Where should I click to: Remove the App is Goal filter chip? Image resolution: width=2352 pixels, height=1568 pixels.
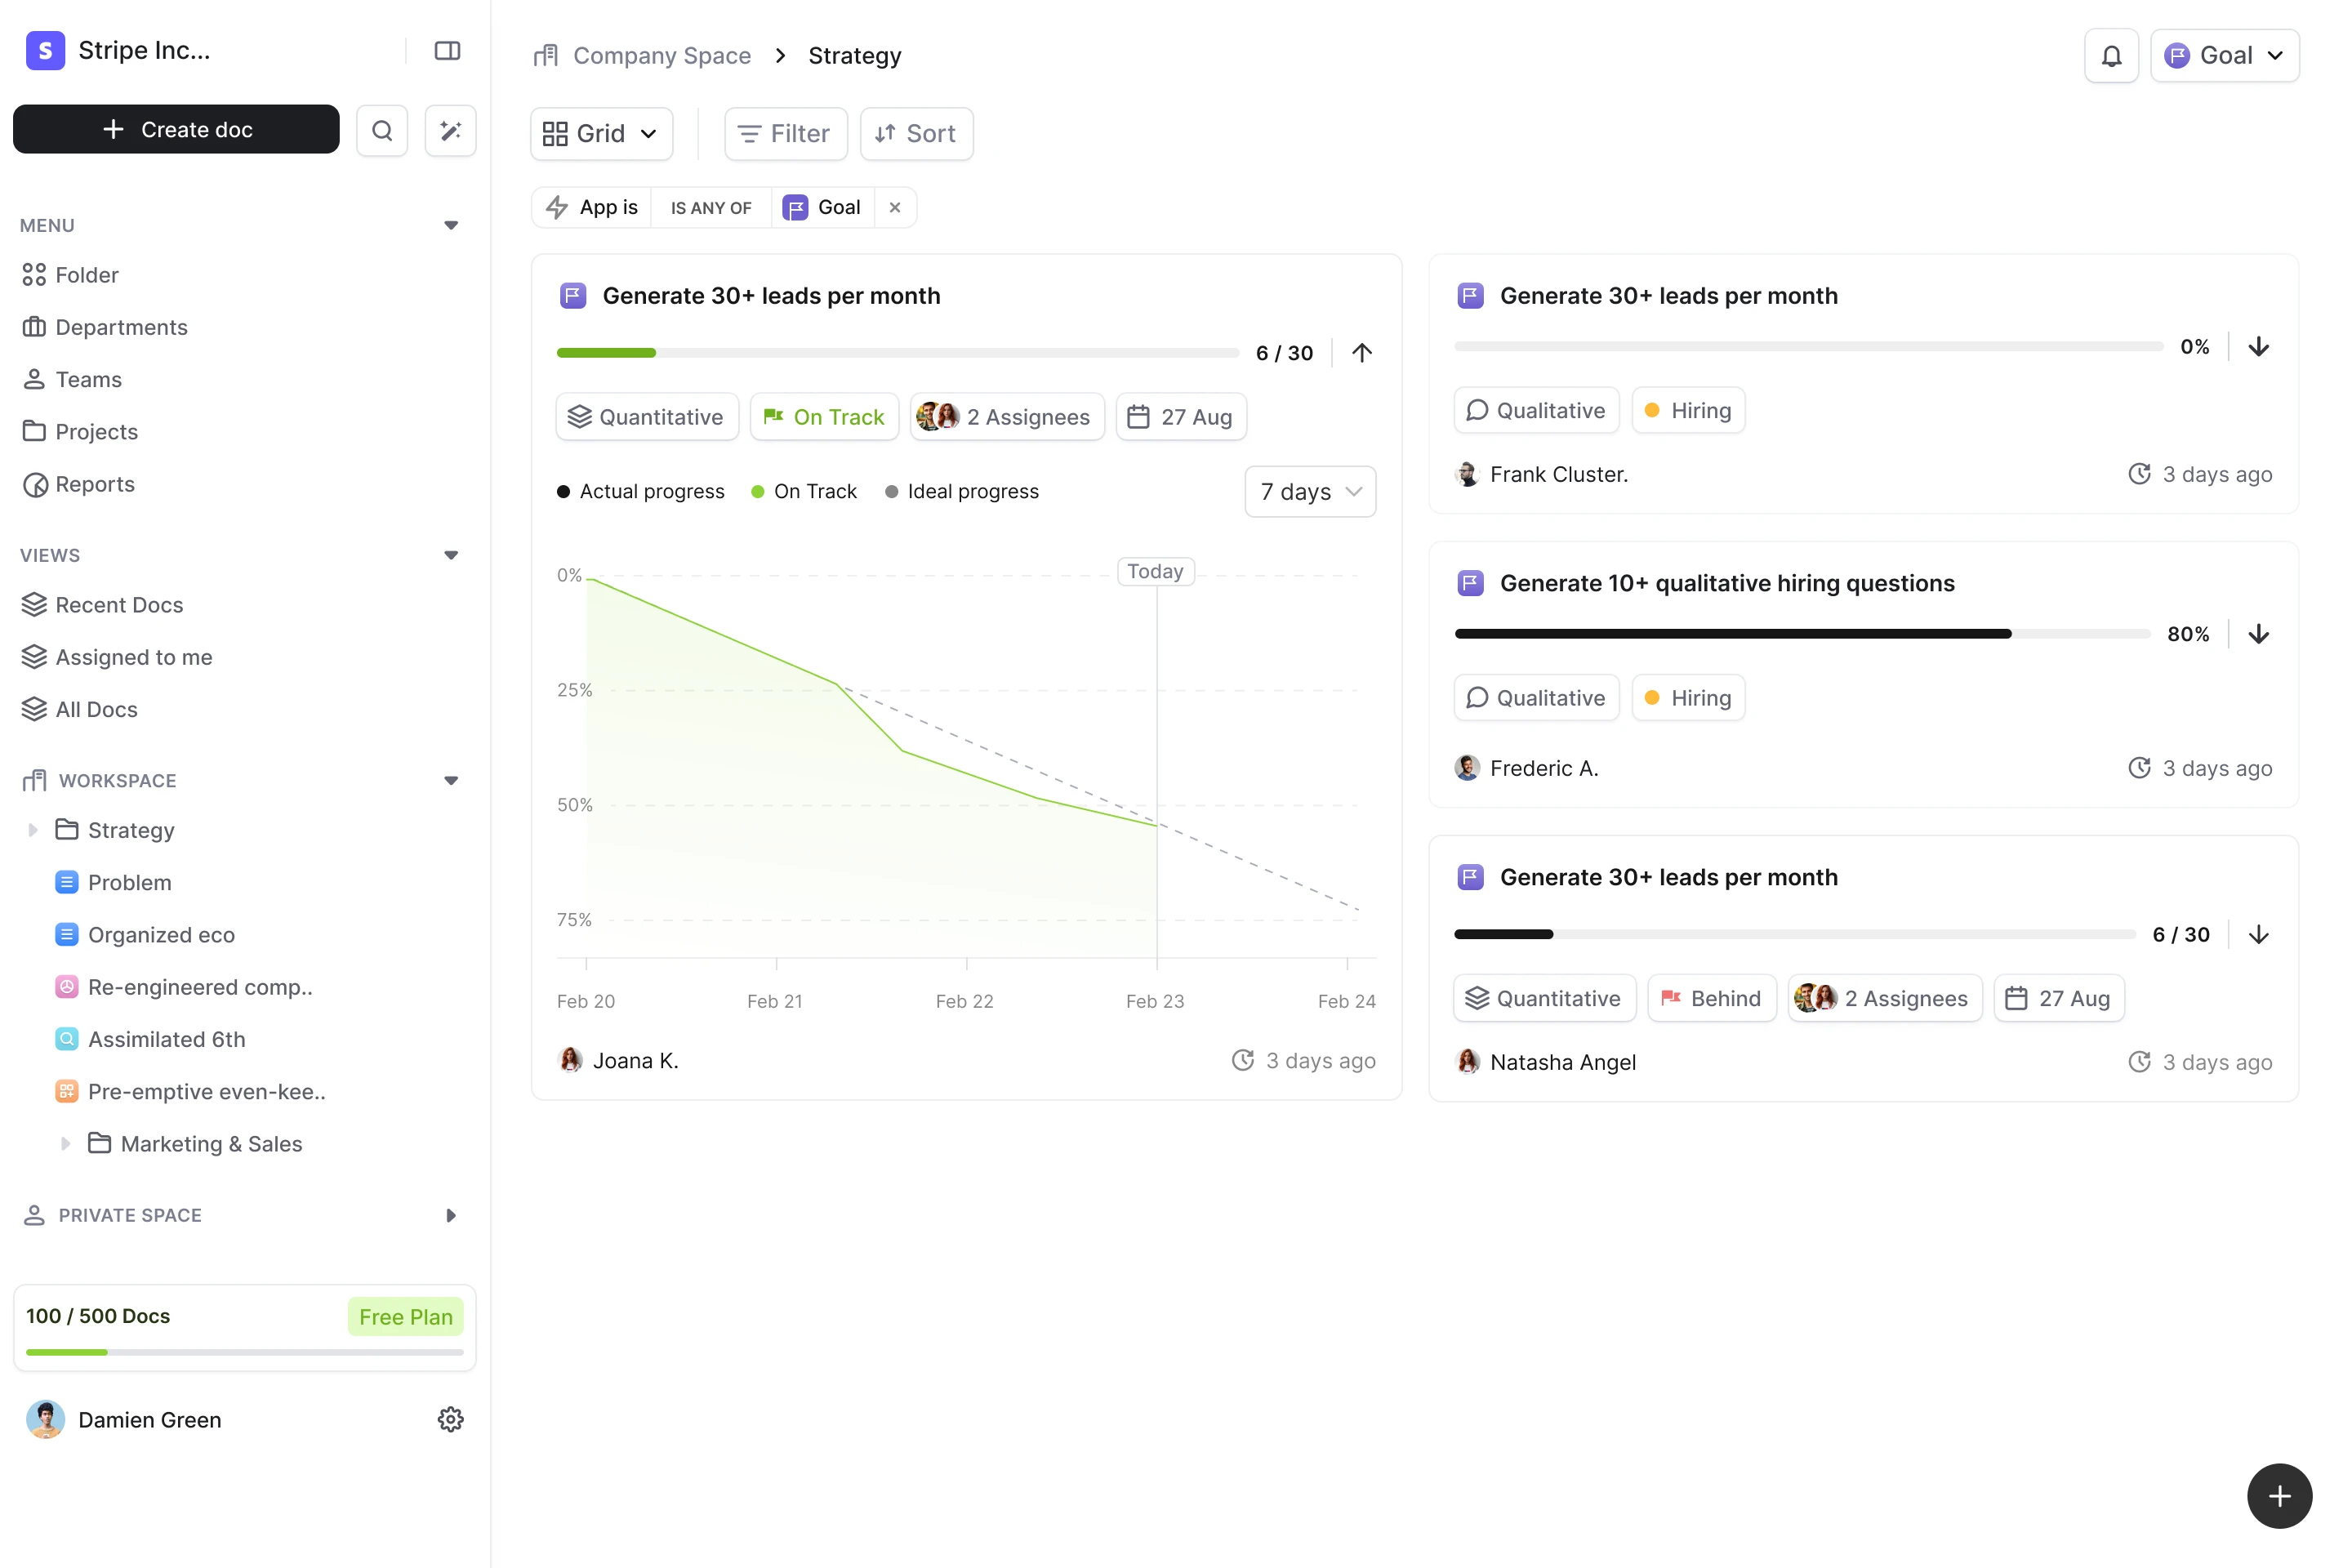895,208
